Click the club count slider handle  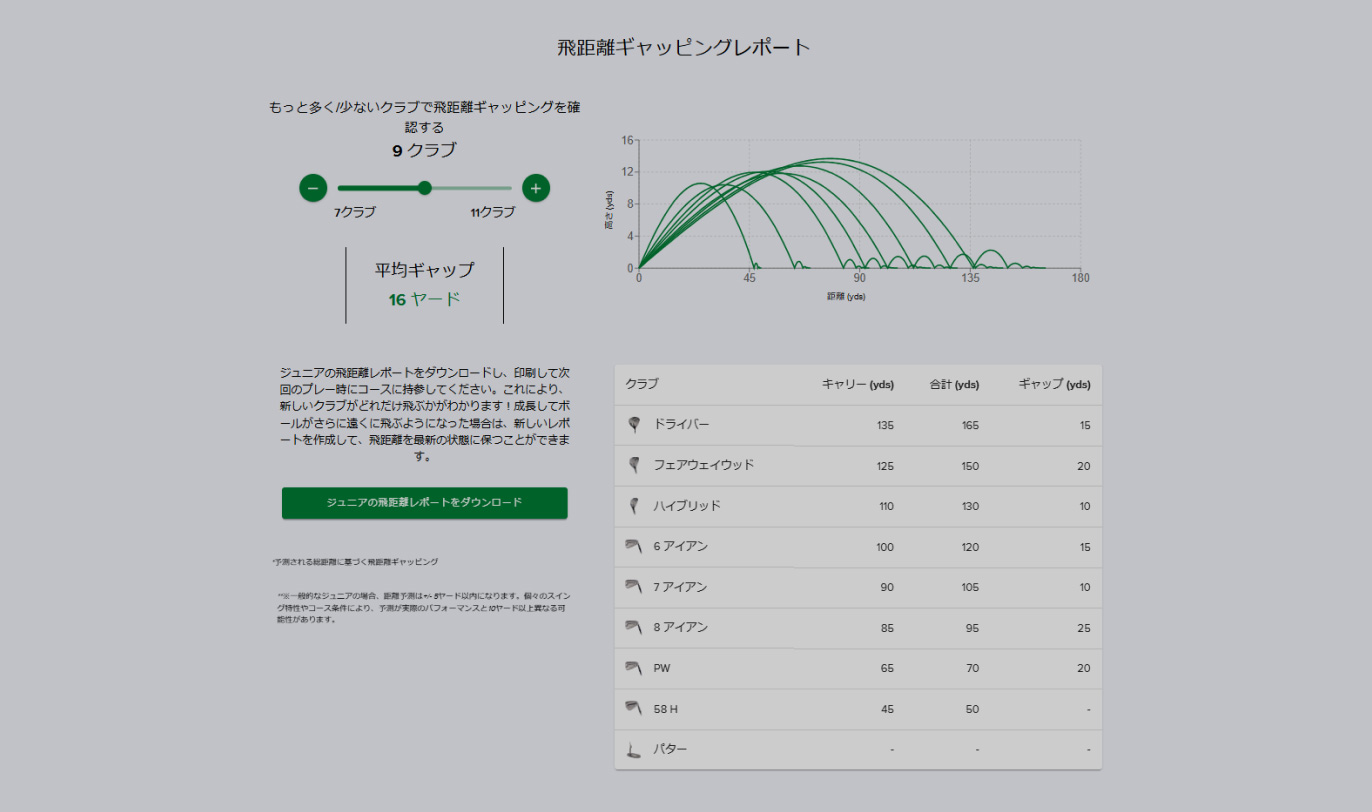[x=425, y=188]
